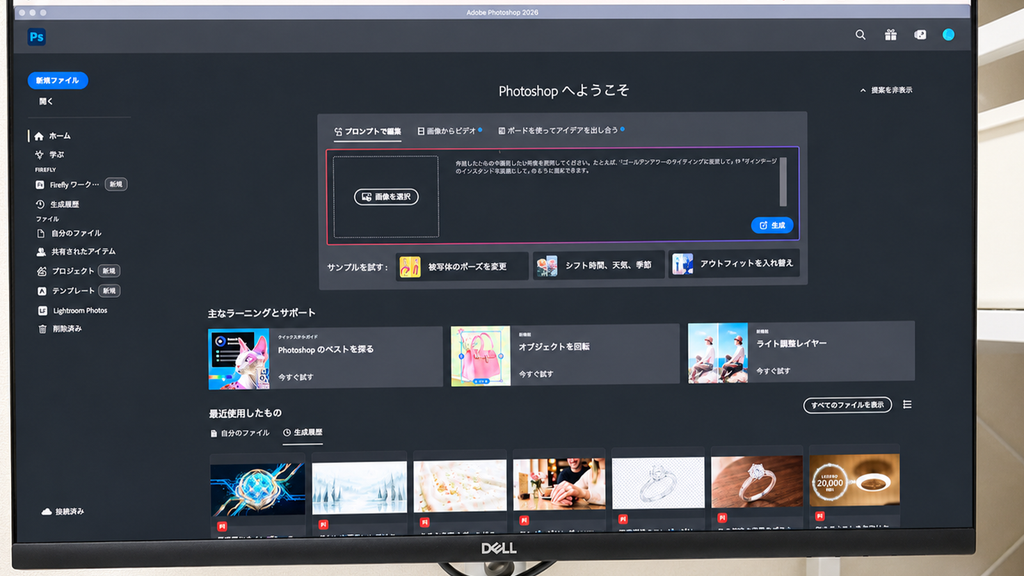Click 開く to open a file
This screenshot has width=1024, height=576.
pos(46,101)
